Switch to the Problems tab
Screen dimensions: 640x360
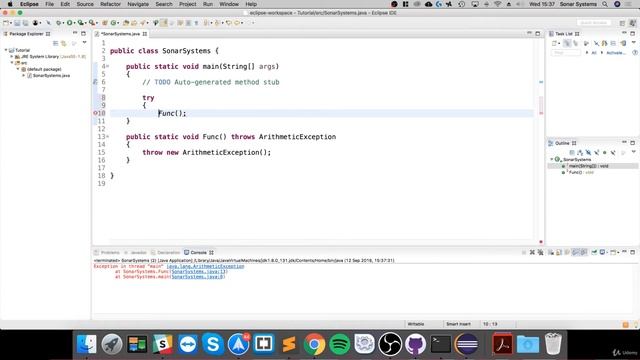[107, 253]
